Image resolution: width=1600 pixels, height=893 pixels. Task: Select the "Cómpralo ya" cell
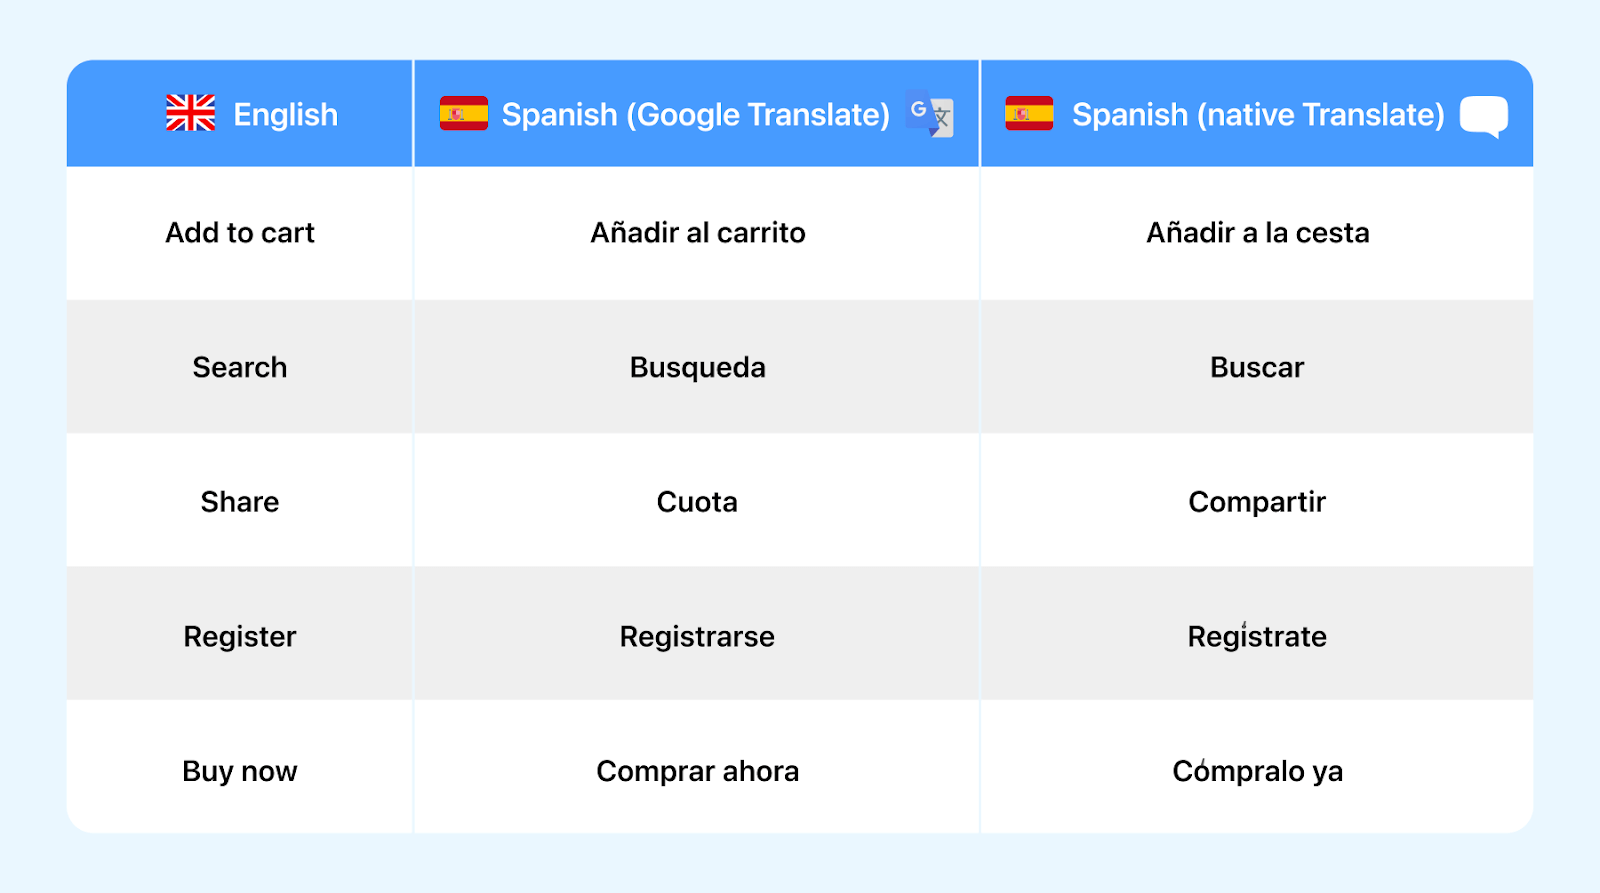point(1257,771)
